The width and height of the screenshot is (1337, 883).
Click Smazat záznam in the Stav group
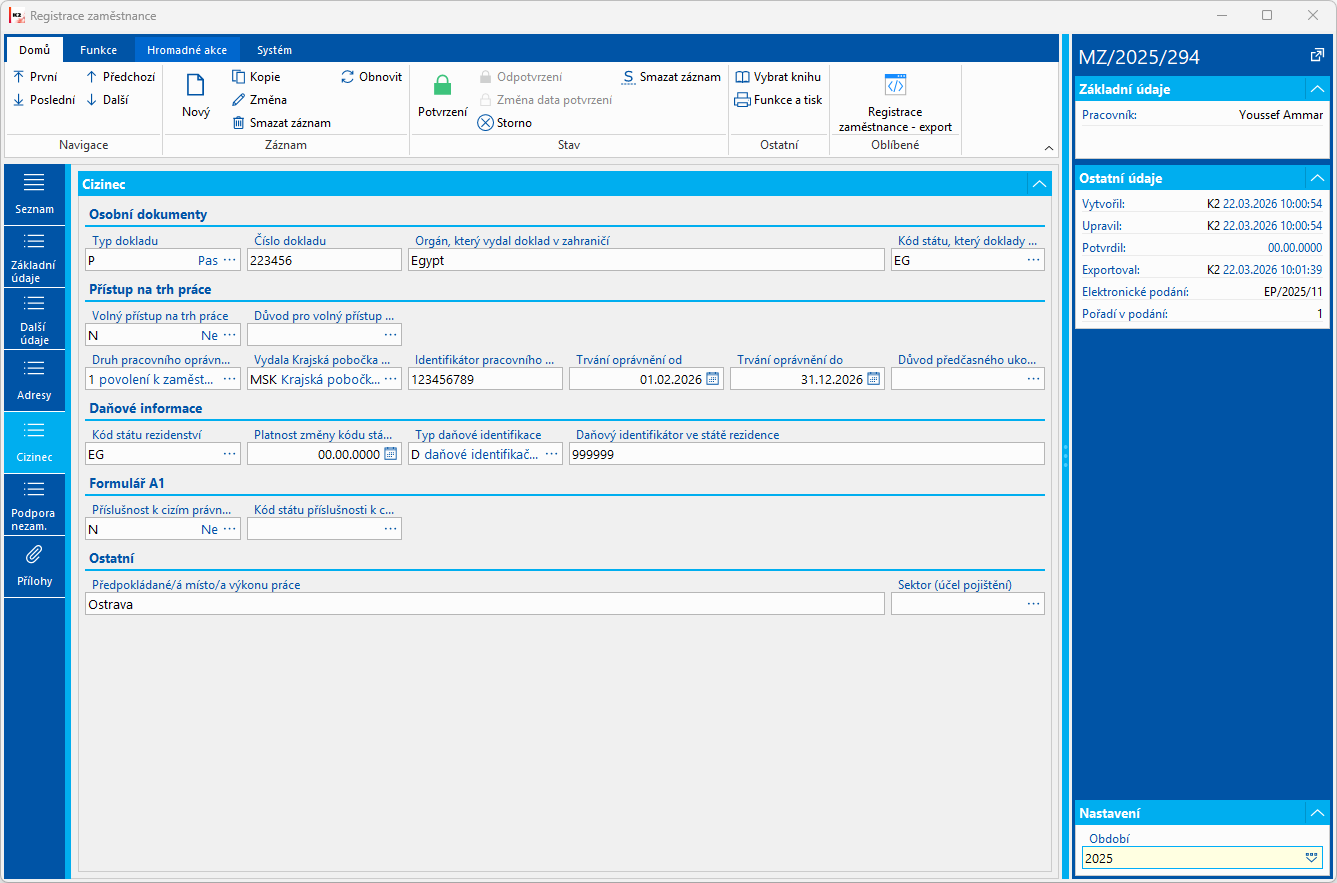click(x=671, y=77)
